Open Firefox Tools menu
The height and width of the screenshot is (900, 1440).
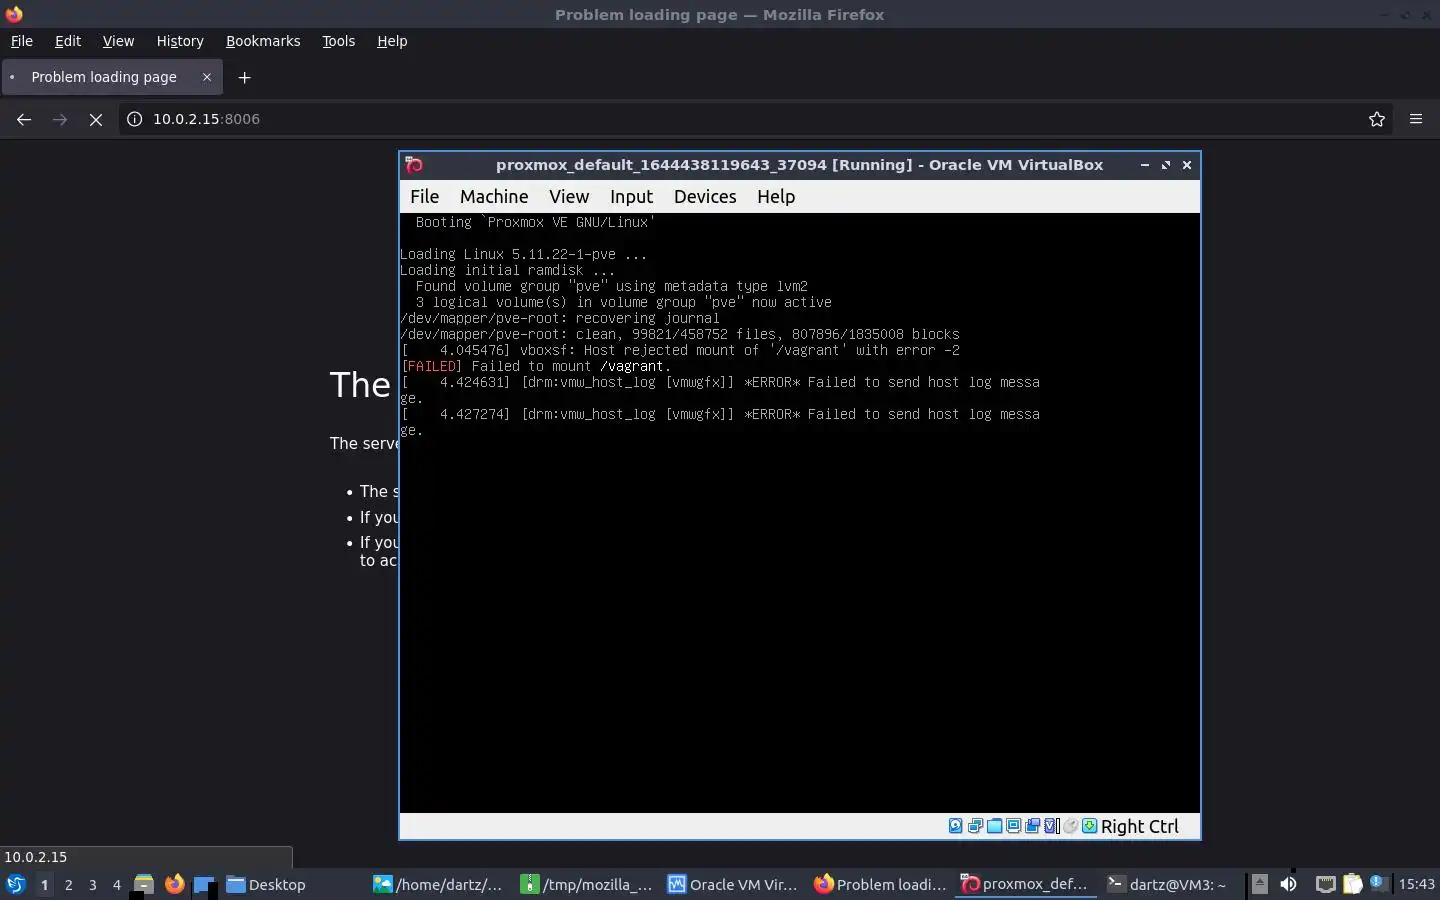pyautogui.click(x=338, y=41)
